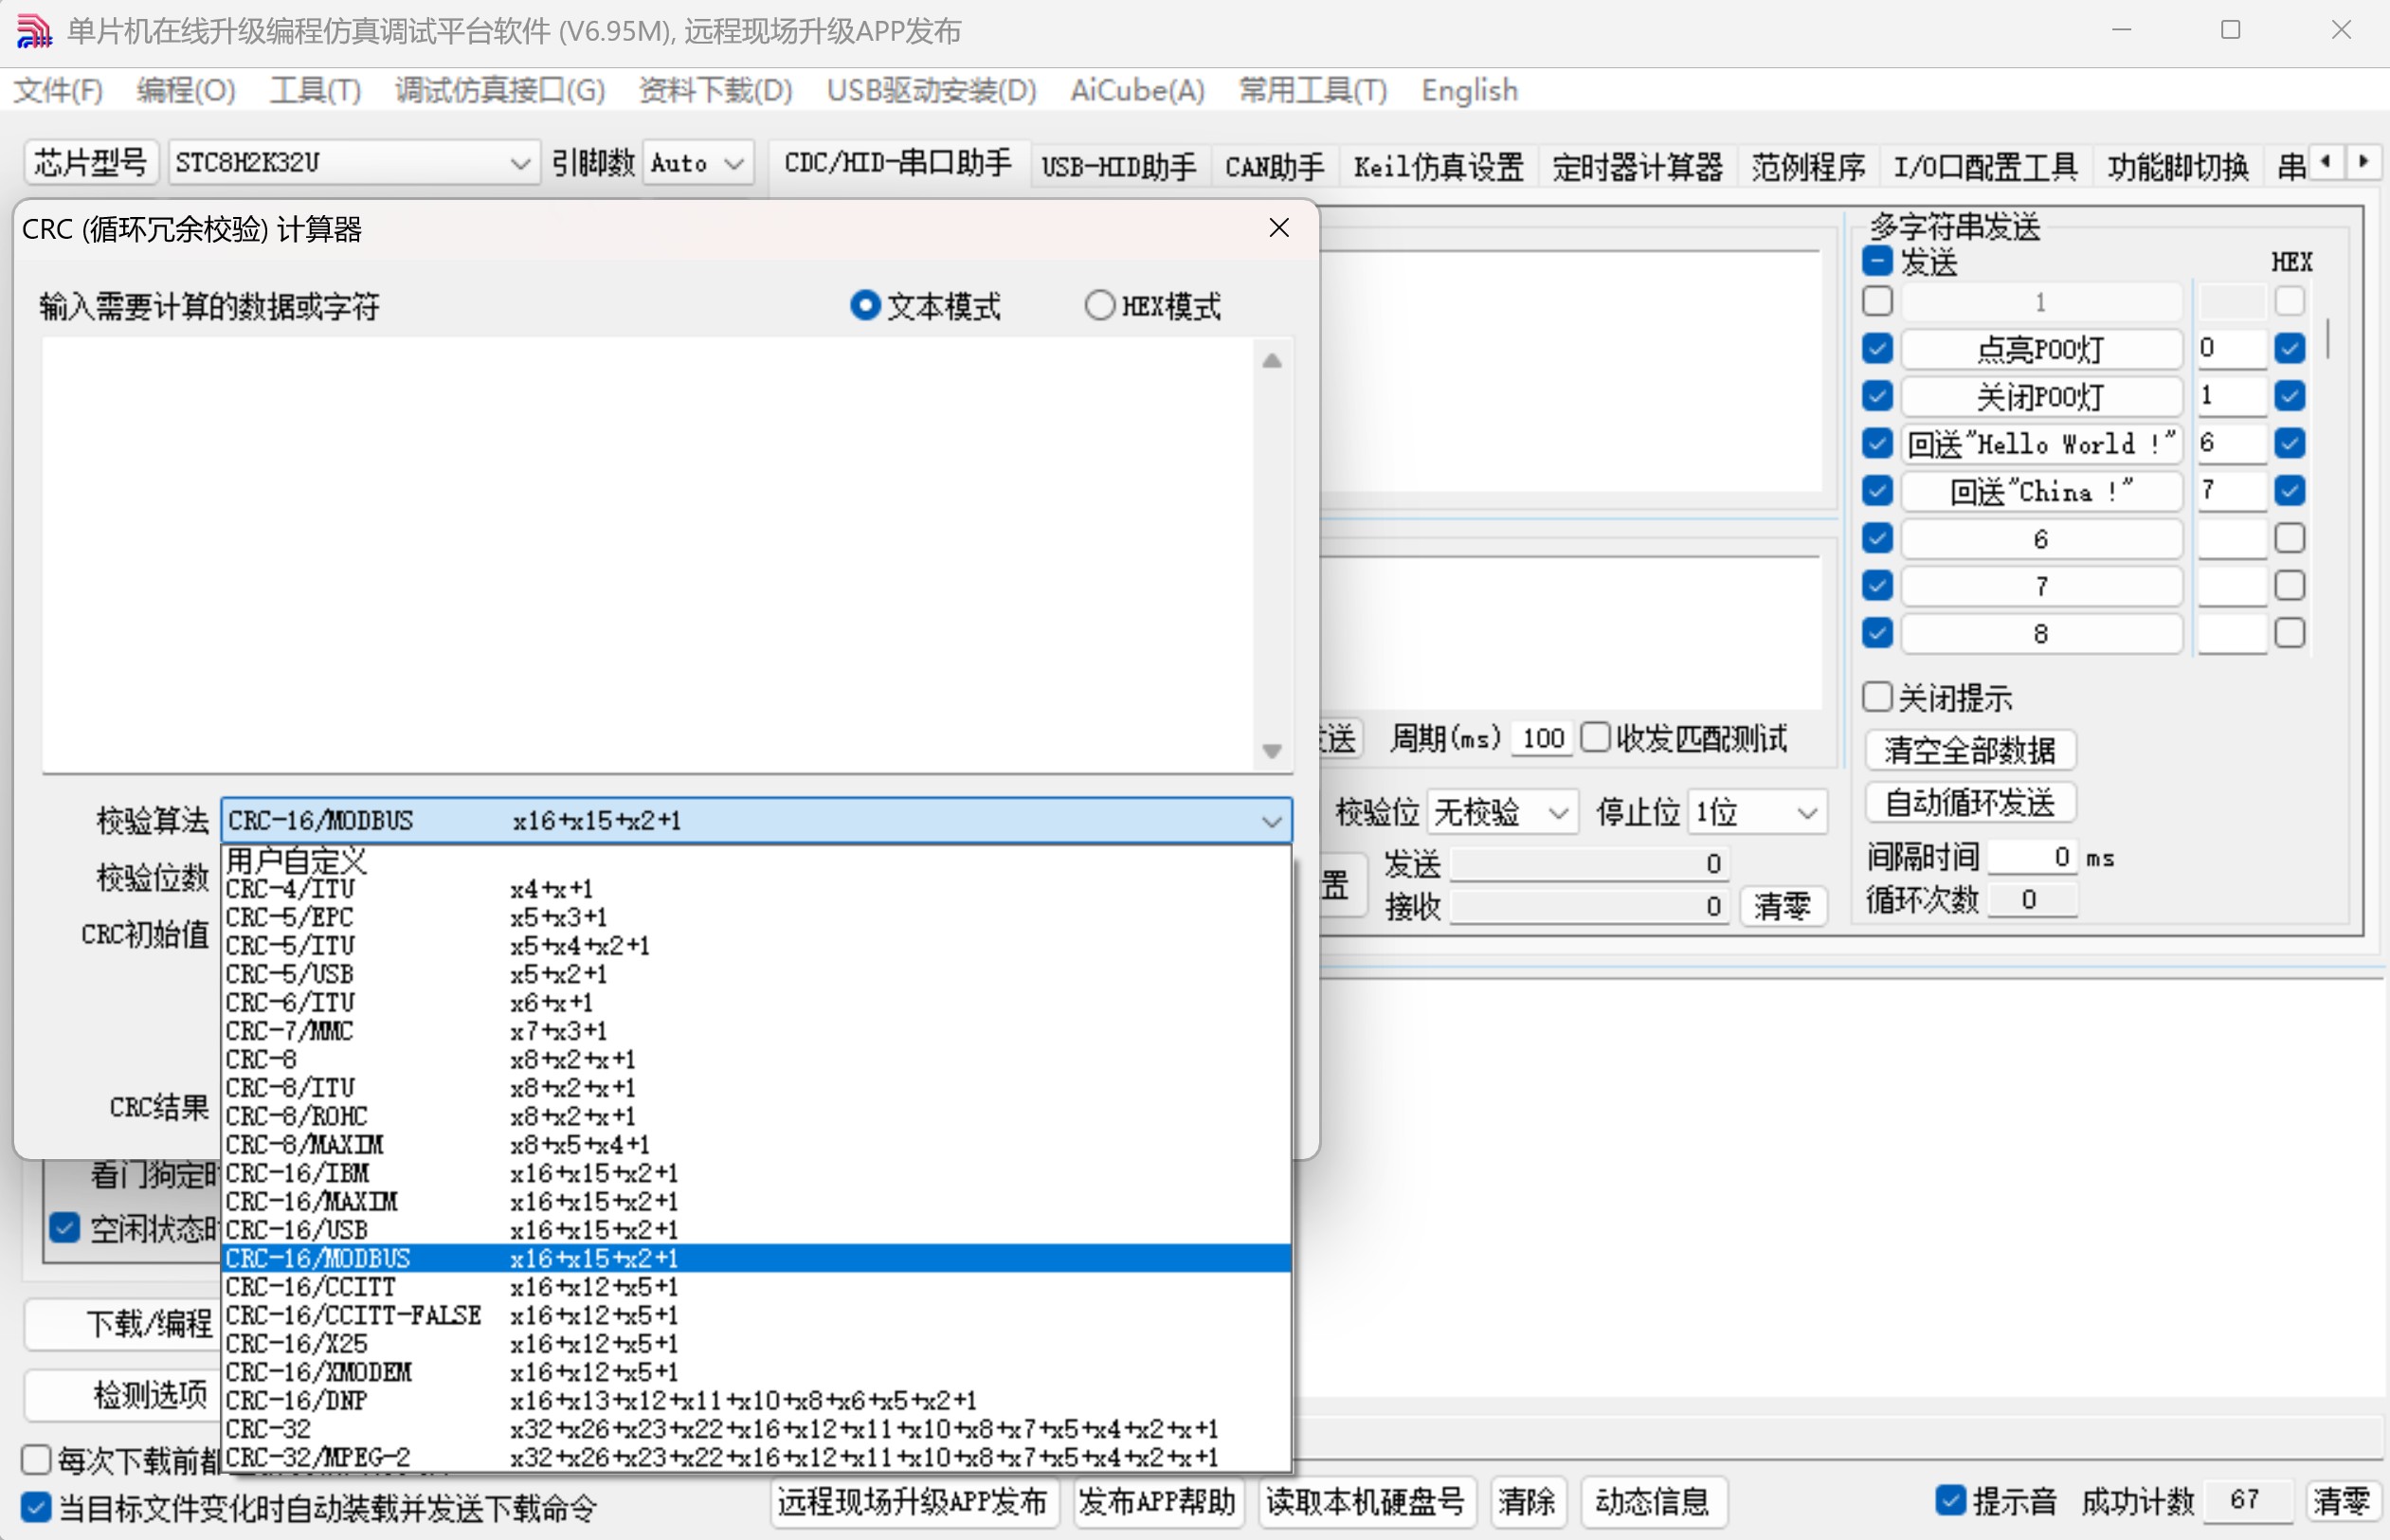Click the 远程现场升级APP发布 button
The image size is (2390, 1540).
(913, 1501)
